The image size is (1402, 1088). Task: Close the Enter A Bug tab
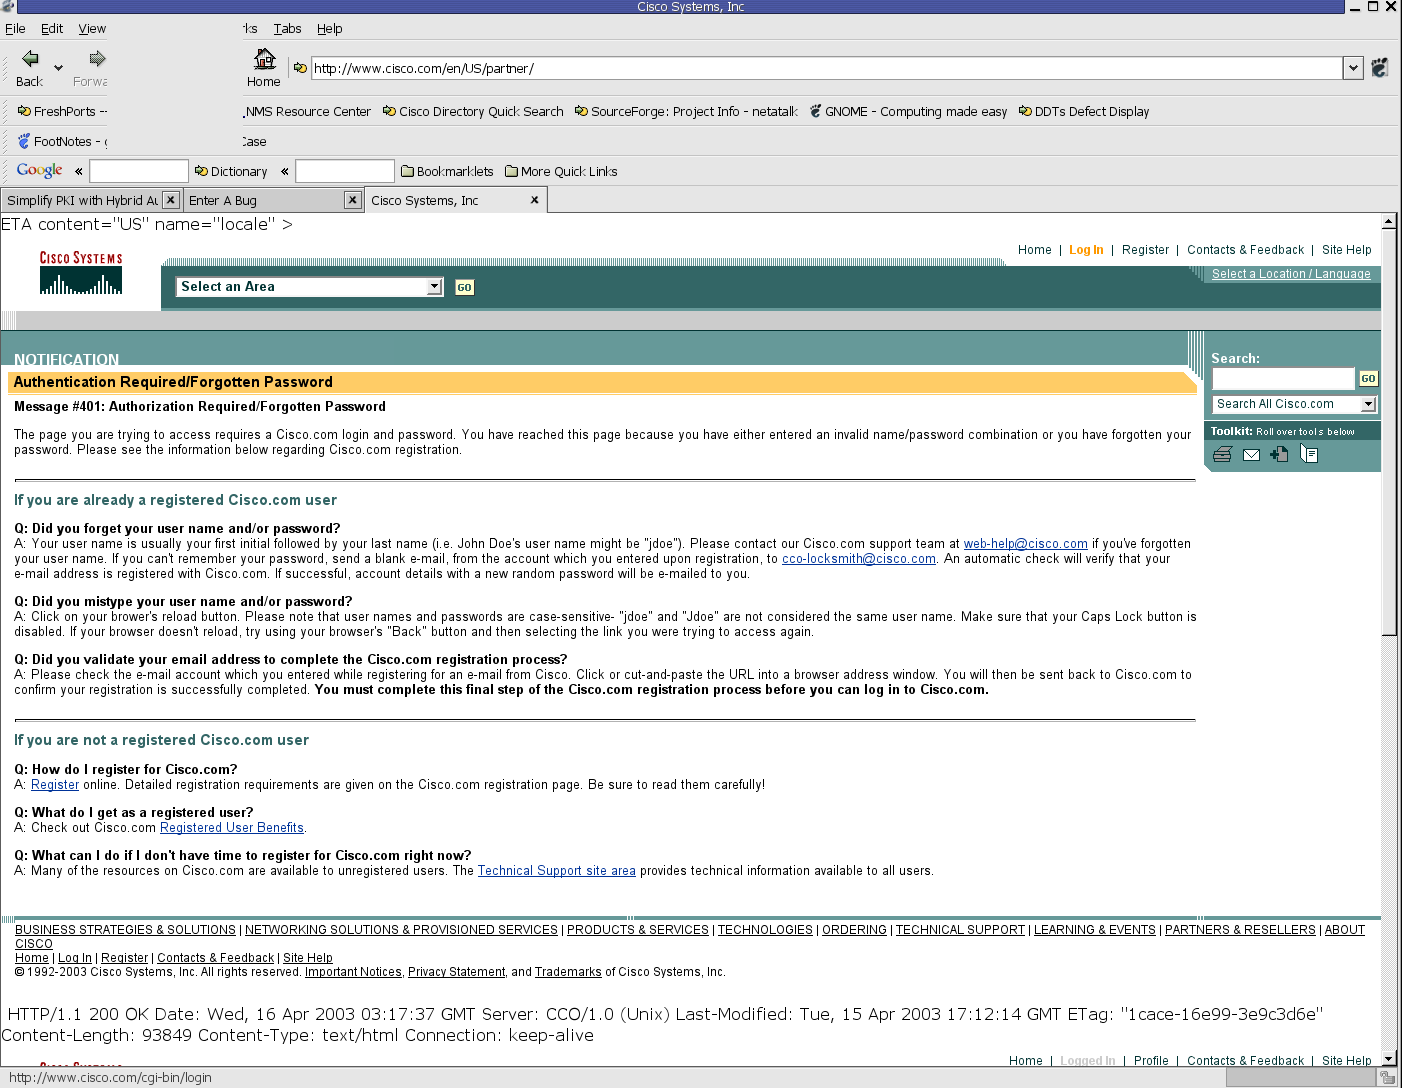[352, 200]
